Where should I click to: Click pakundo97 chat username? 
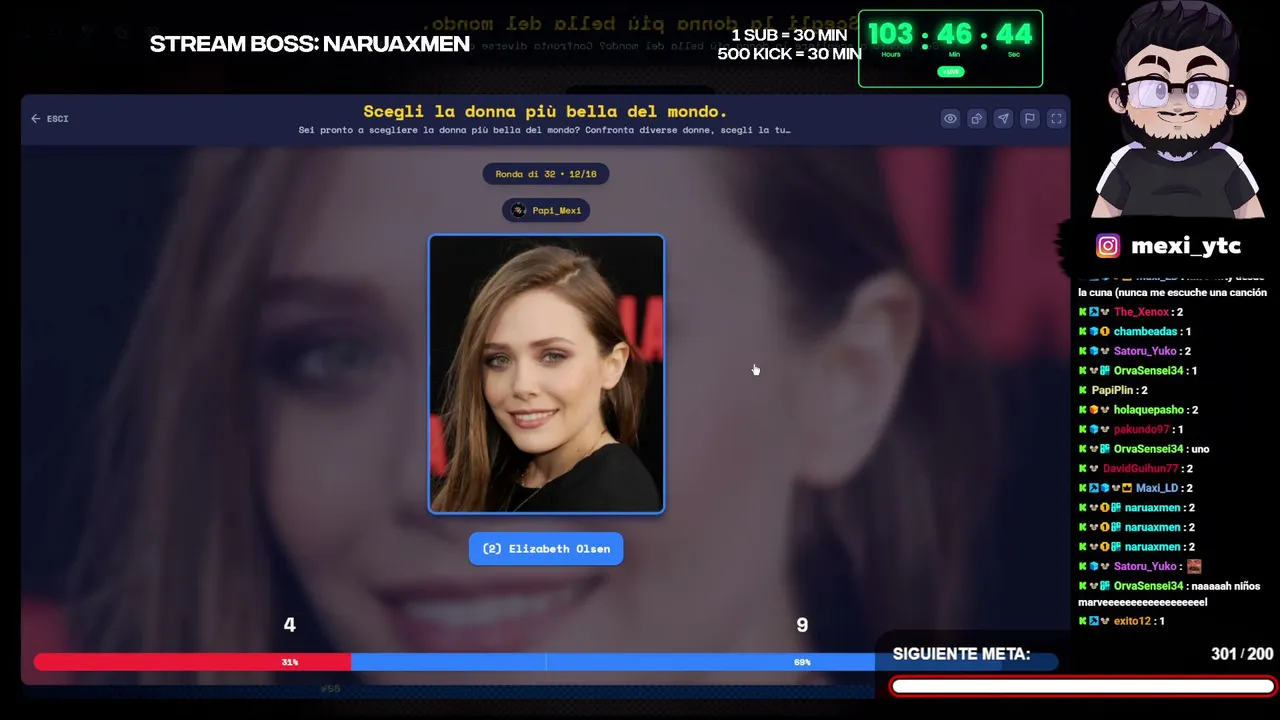pyautogui.click(x=1141, y=429)
